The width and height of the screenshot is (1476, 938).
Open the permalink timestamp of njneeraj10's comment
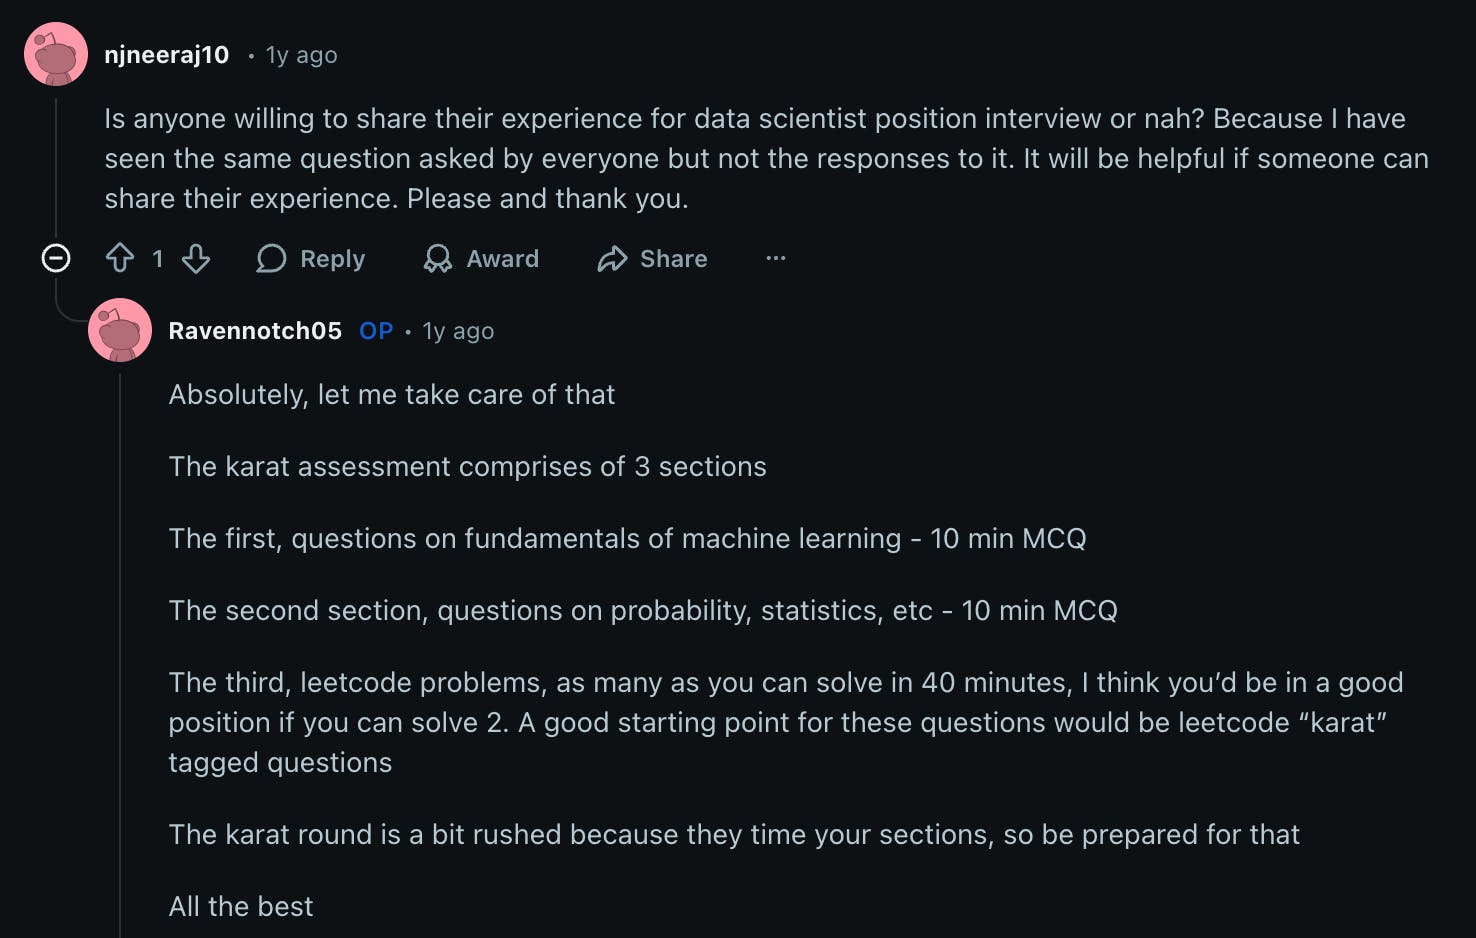tap(301, 55)
